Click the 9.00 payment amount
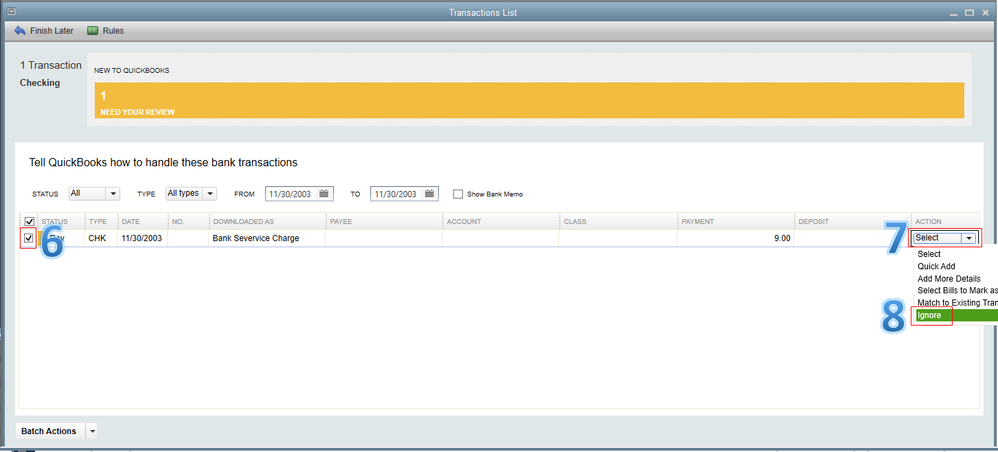Screen dimensions: 998x452 782,238
